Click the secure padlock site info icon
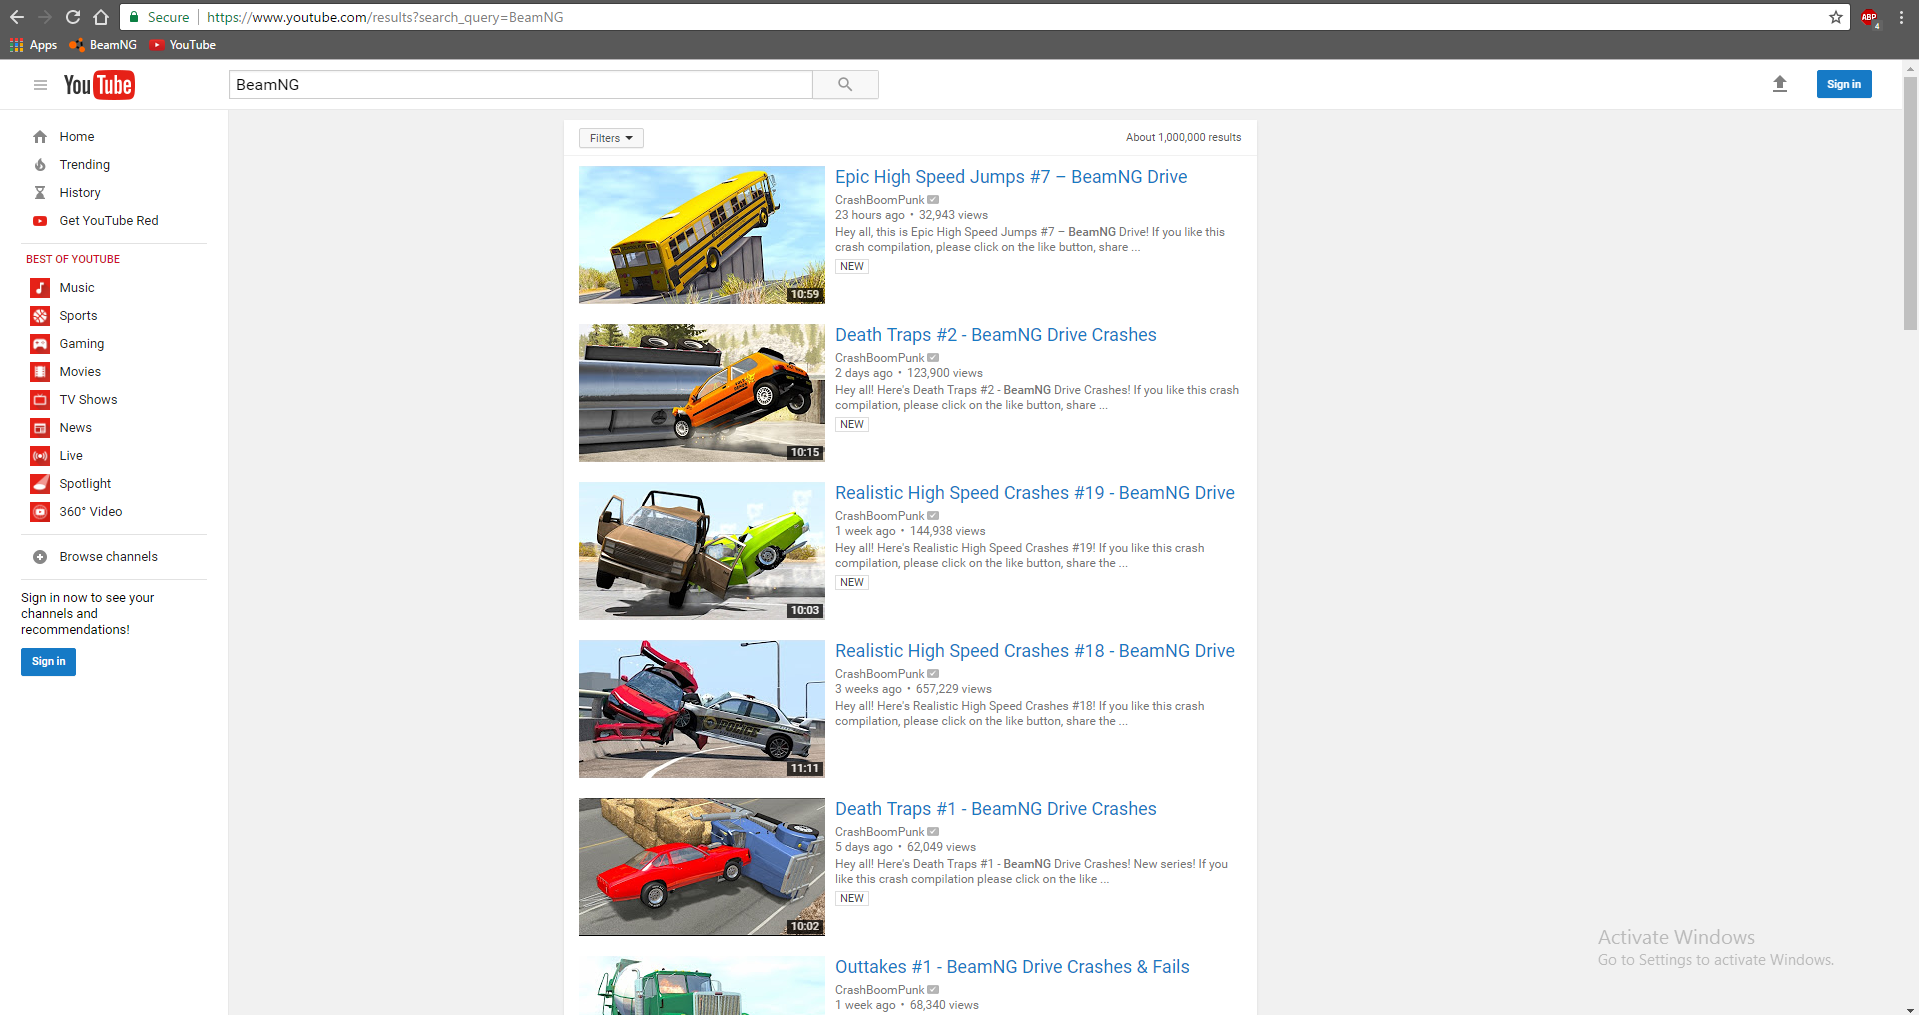 [134, 17]
